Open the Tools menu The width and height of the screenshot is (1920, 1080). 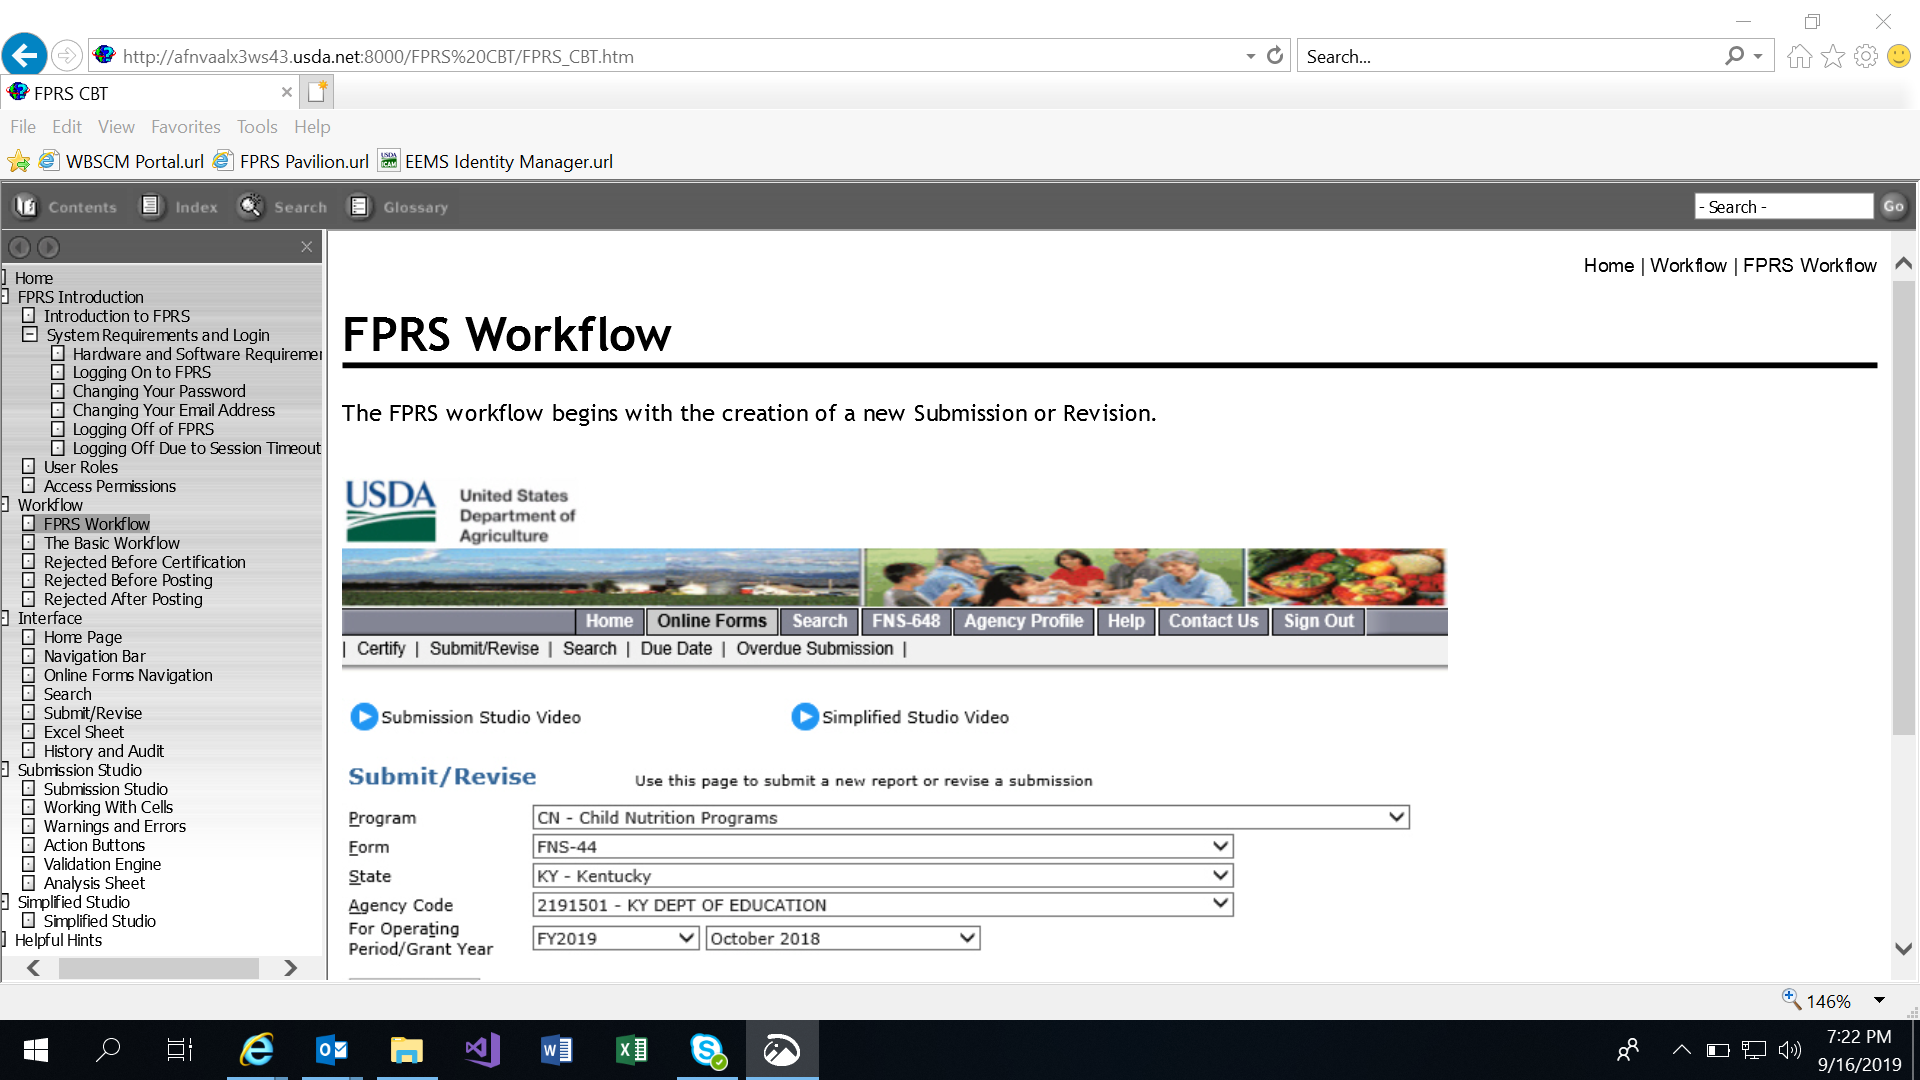coord(257,127)
